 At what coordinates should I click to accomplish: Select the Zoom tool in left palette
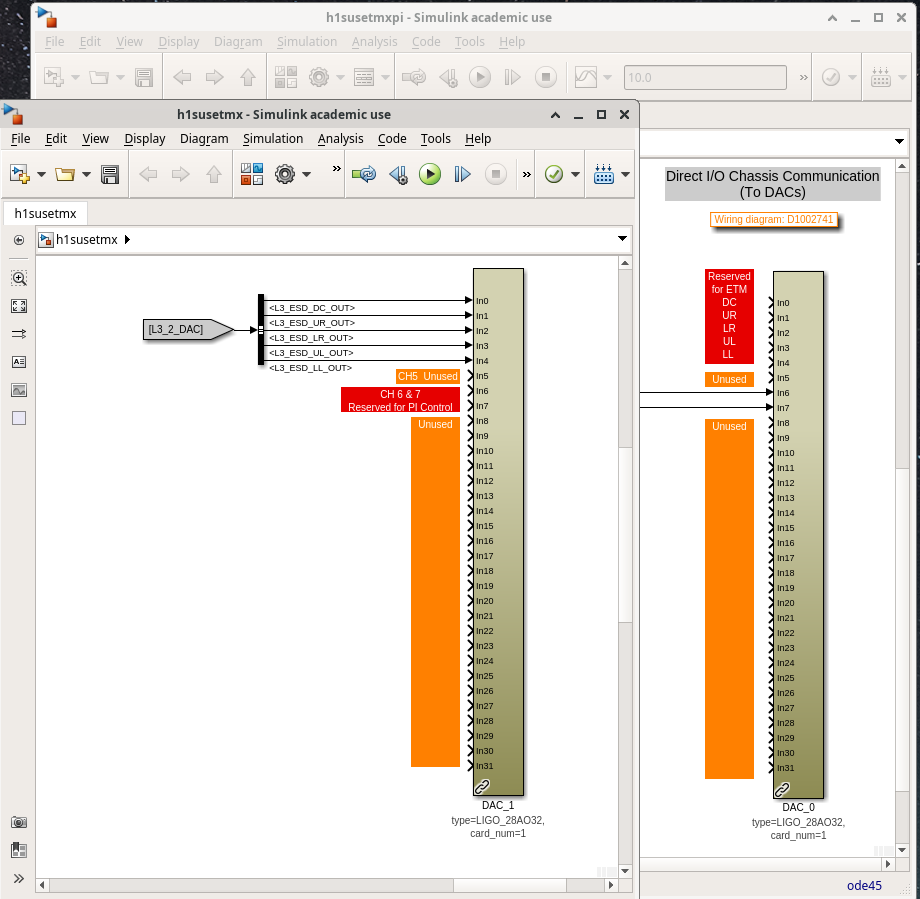point(19,278)
